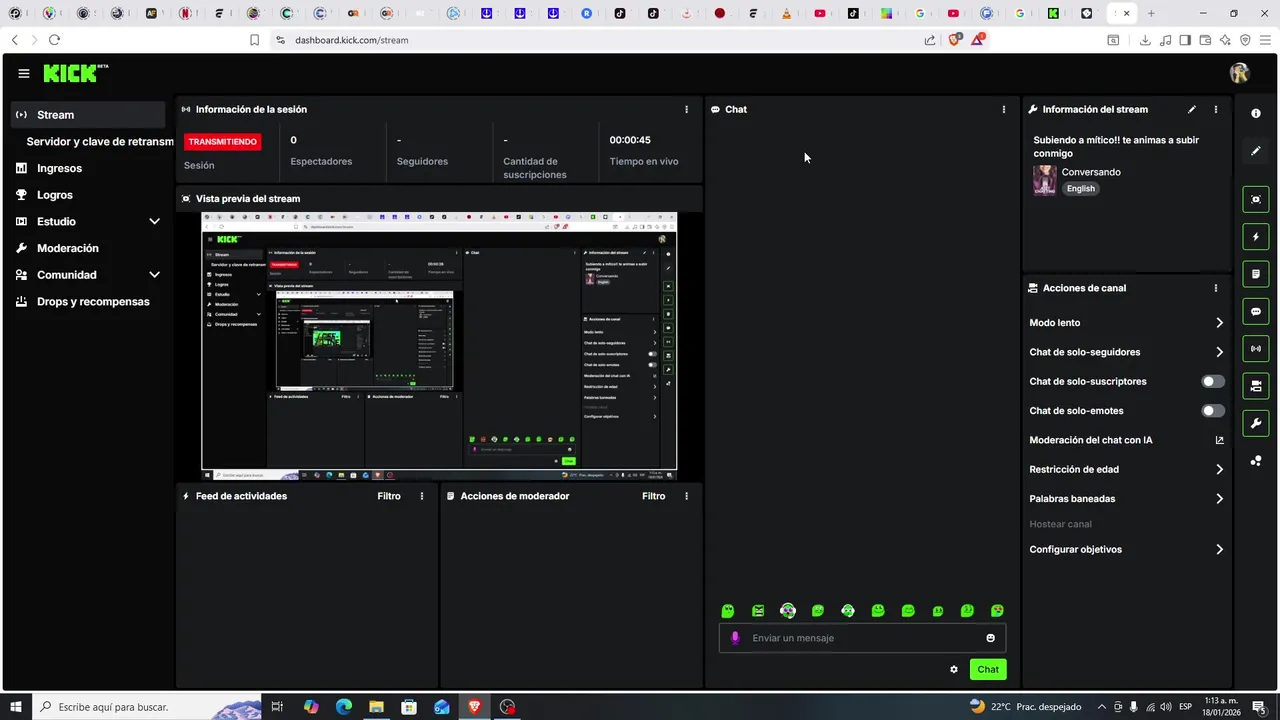This screenshot has width=1280, height=720.
Task: Open Filtro in Feed de actividades
Action: coord(389,496)
